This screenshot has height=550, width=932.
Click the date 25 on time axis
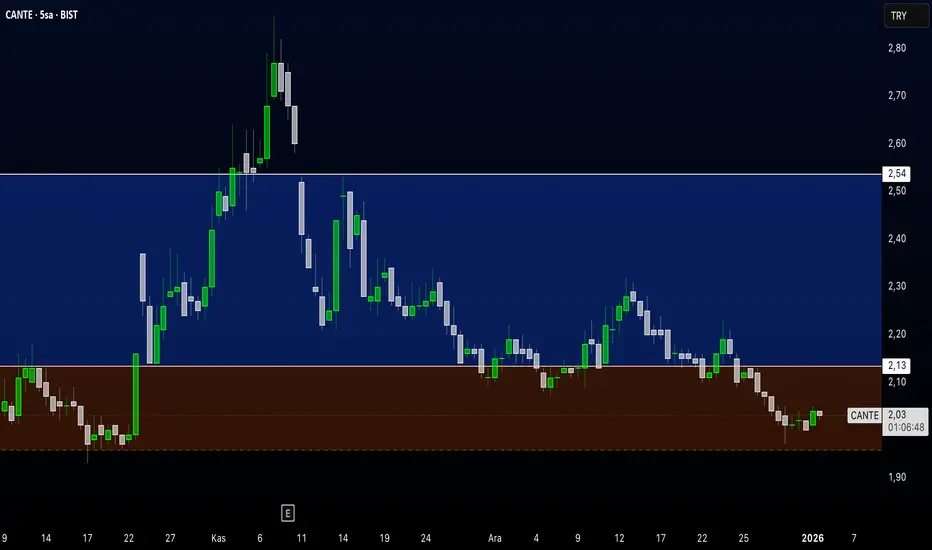coord(744,538)
